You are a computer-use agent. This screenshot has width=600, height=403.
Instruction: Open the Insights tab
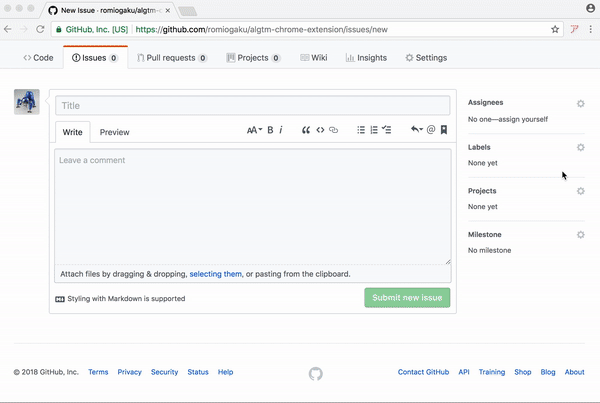[x=366, y=58]
